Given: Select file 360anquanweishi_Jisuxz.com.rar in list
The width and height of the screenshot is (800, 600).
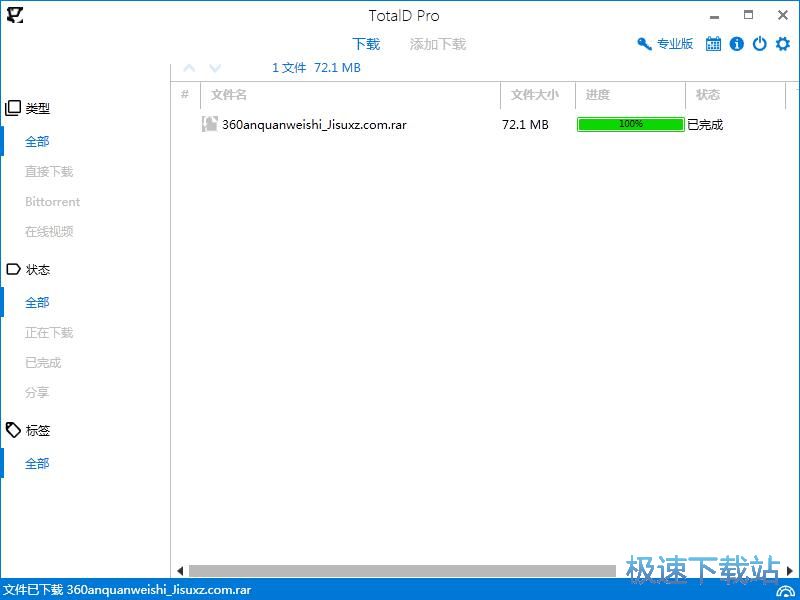Looking at the screenshot, I should point(314,124).
